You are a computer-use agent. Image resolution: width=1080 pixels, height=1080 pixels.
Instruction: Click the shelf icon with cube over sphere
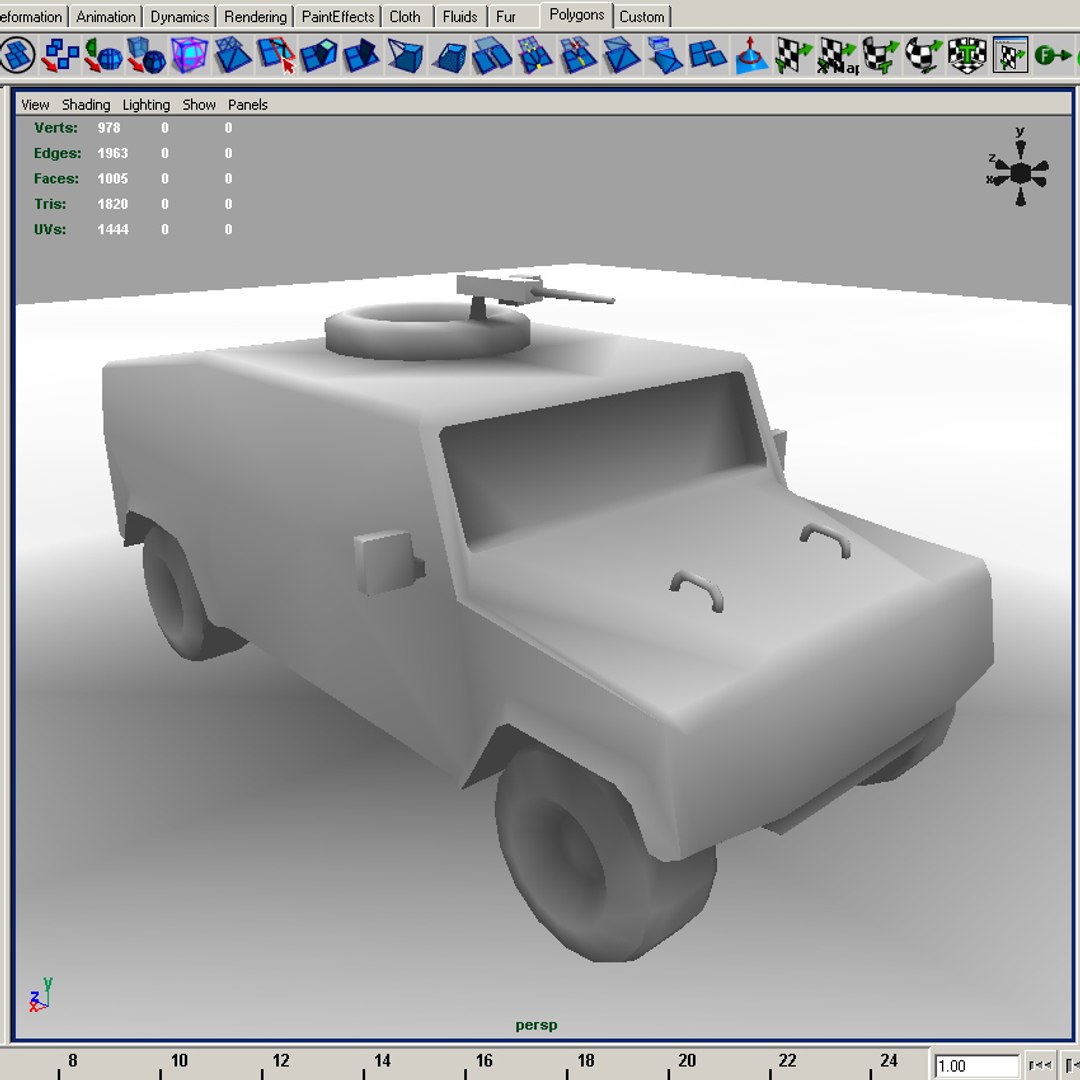[x=146, y=55]
